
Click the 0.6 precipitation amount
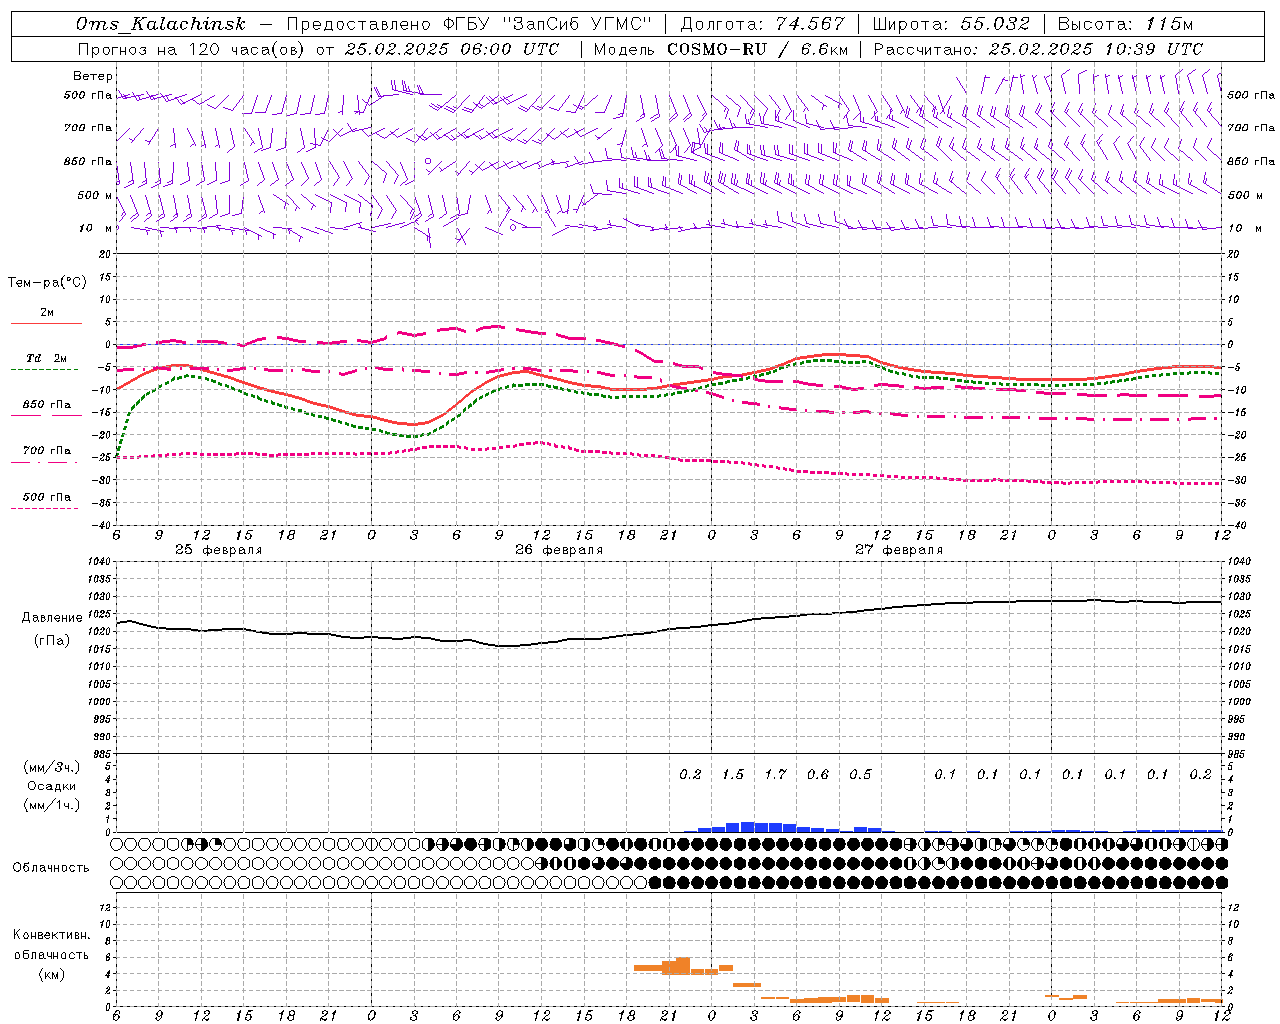pos(818,774)
